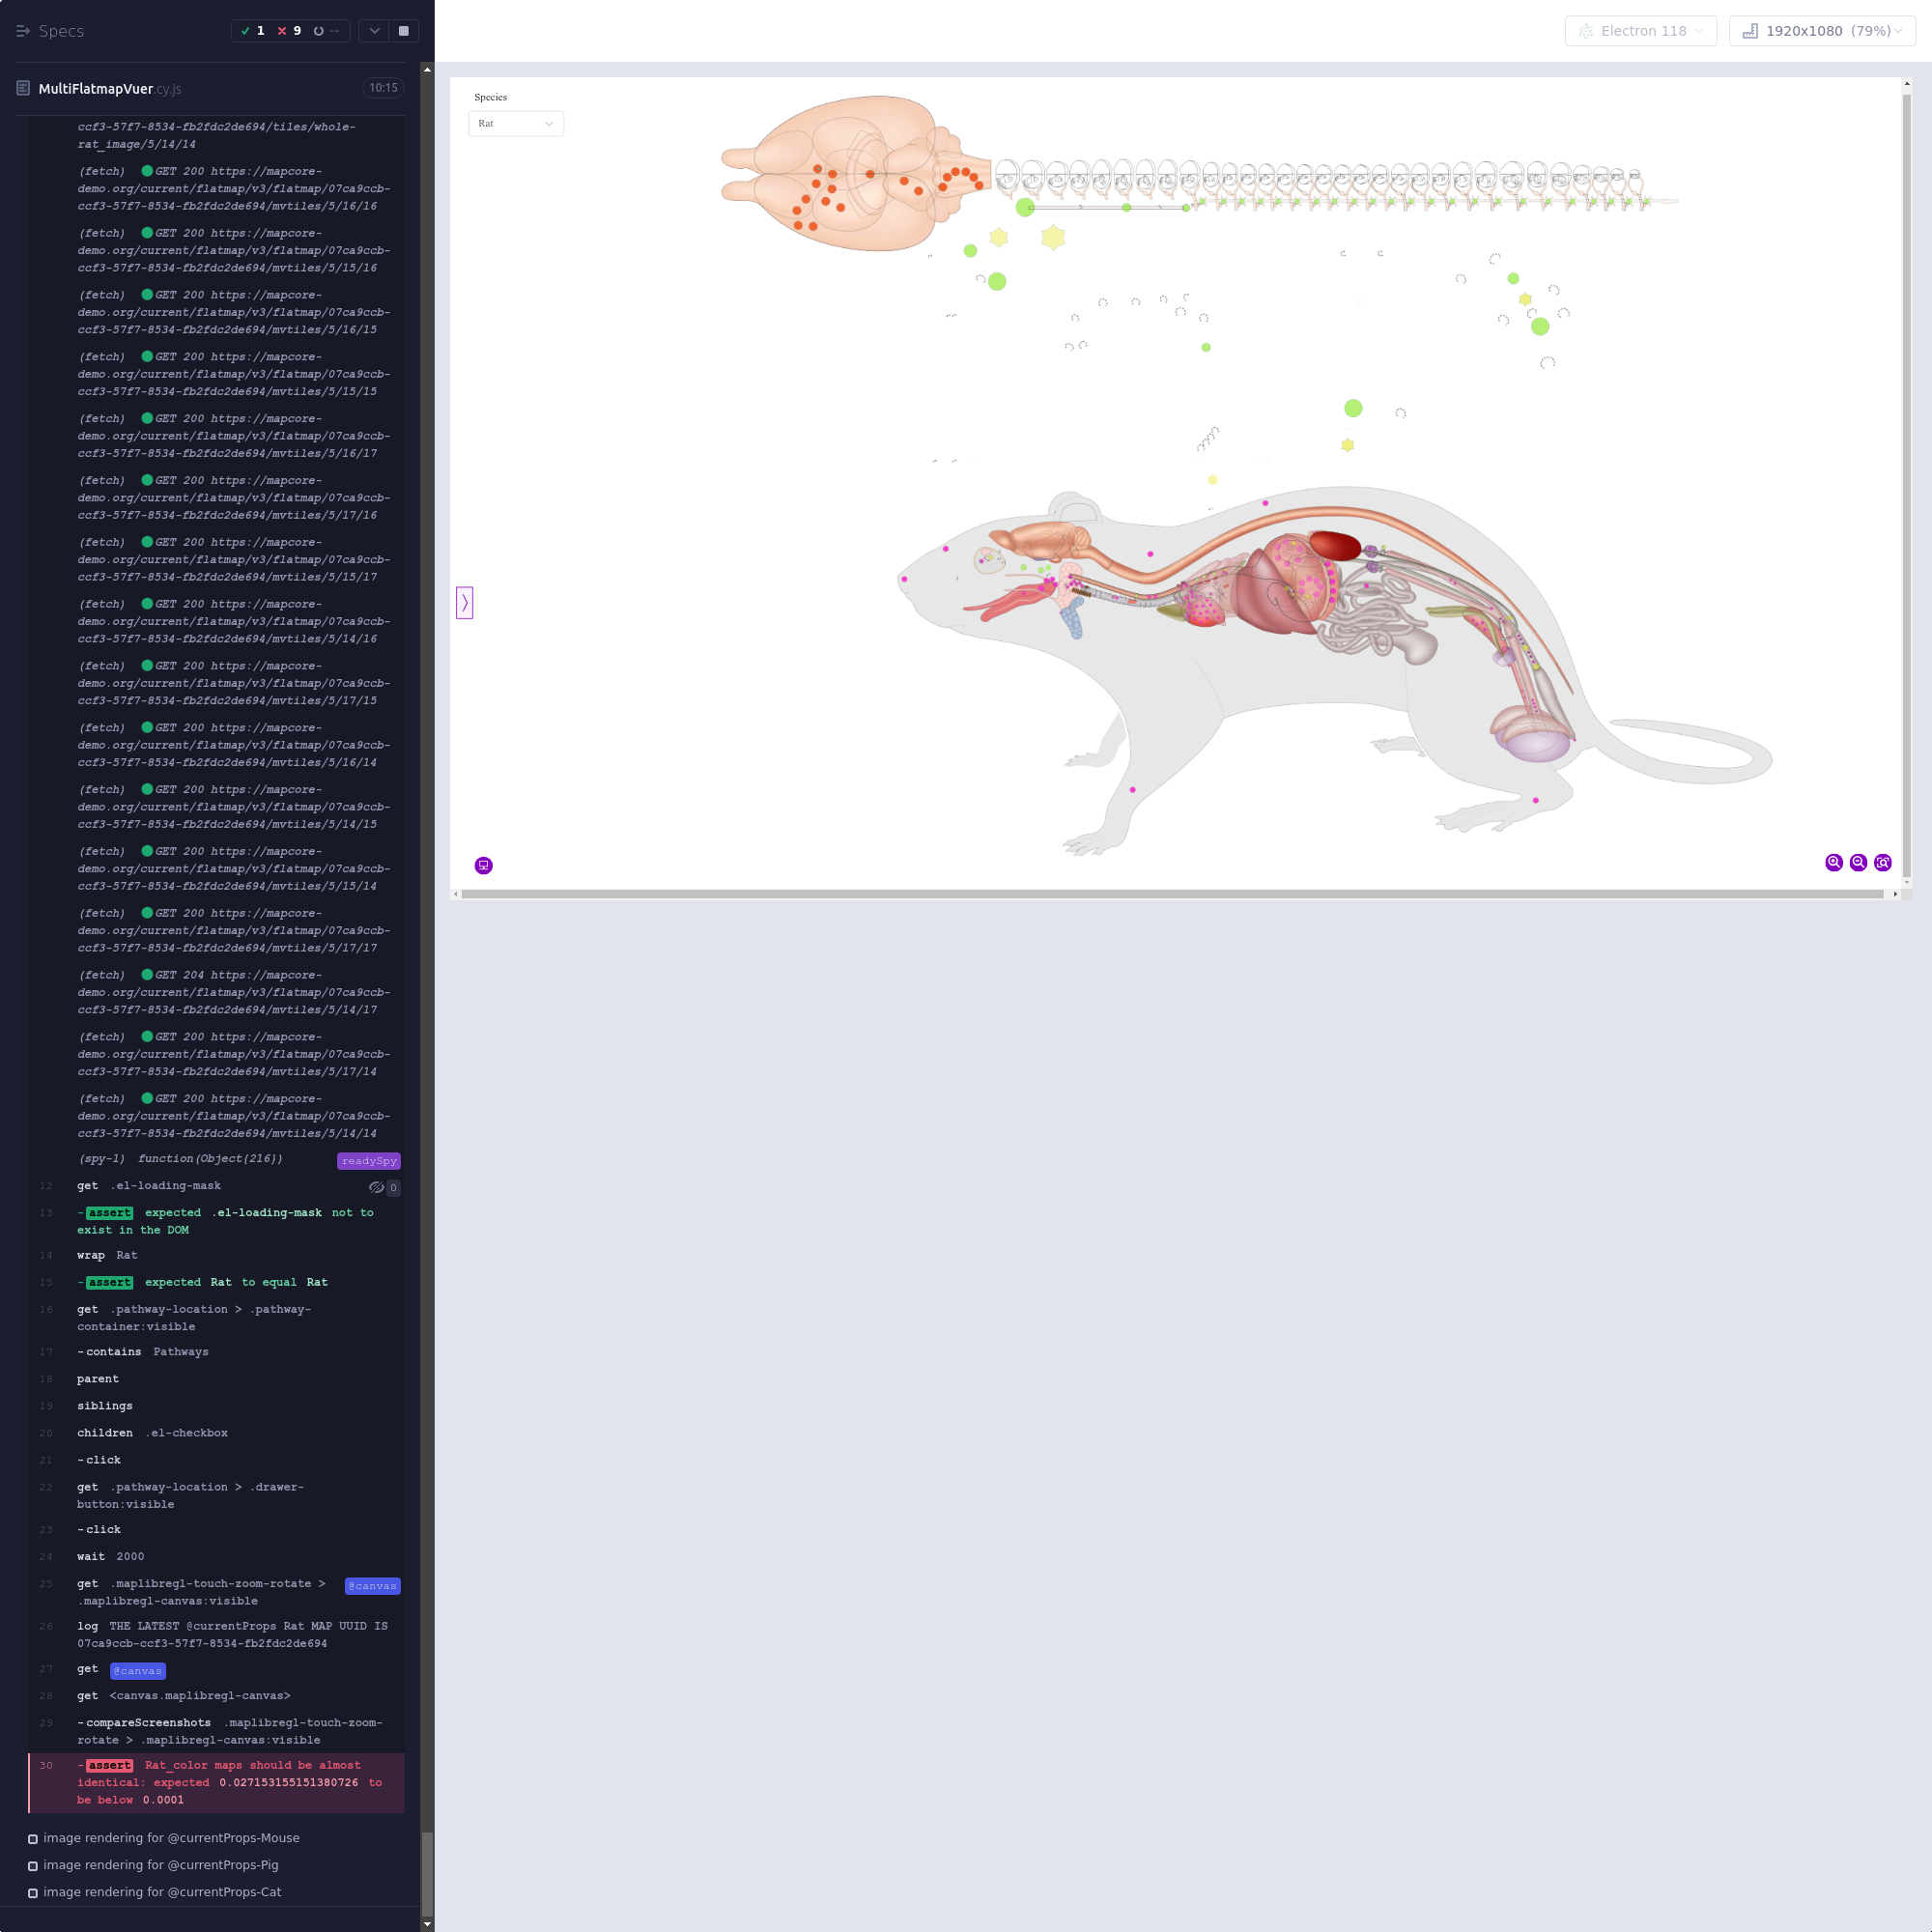Click the stop running tests button
The width and height of the screenshot is (1932, 1932).
(403, 31)
